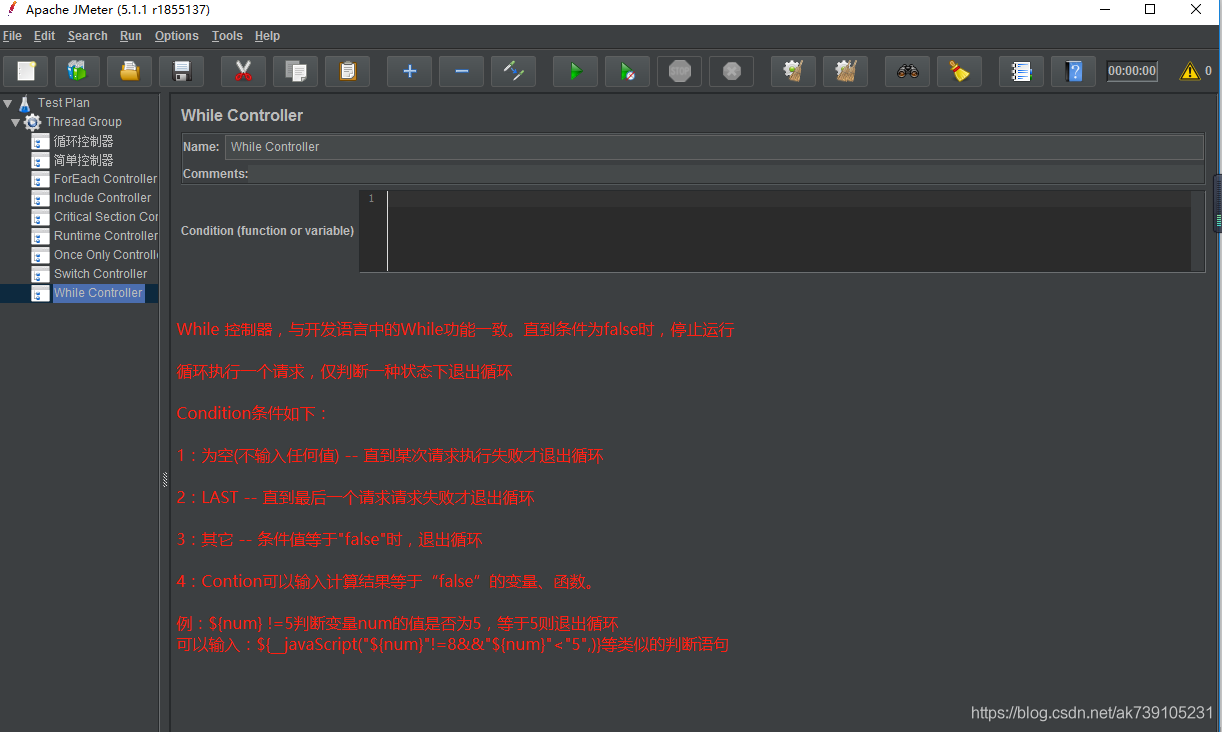Click the Name input field
This screenshot has height=732, width=1222.
(x=714, y=147)
